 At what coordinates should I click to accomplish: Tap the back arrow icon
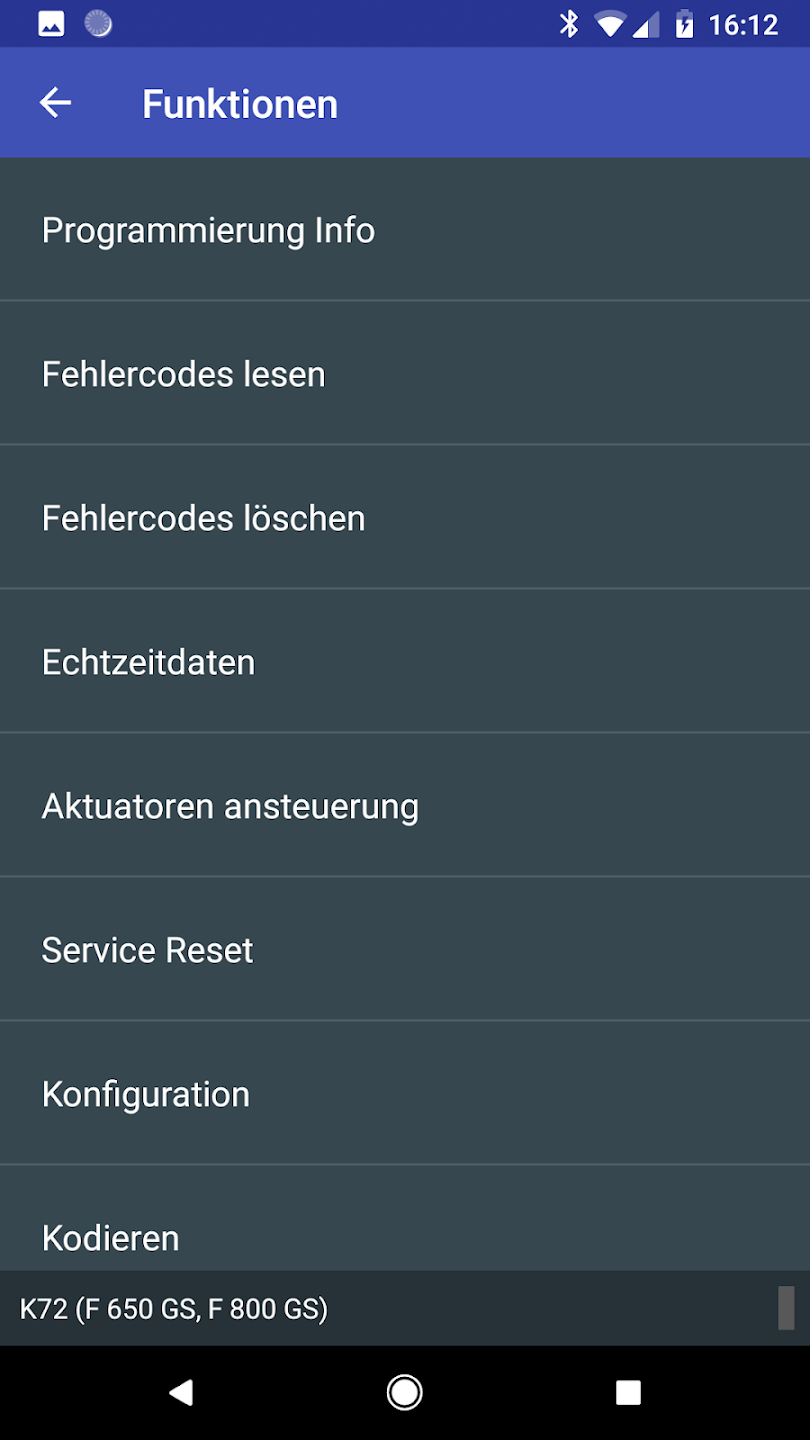[55, 103]
